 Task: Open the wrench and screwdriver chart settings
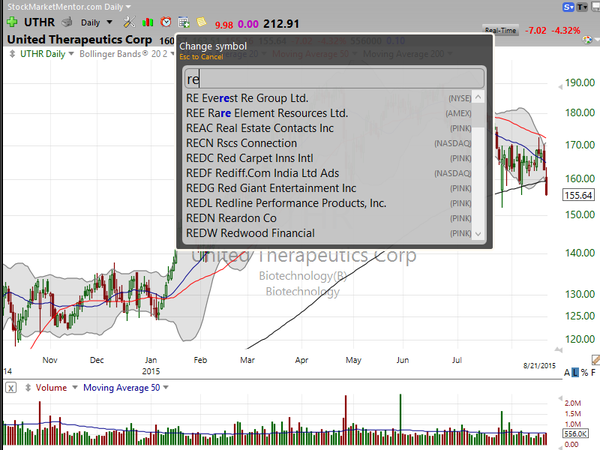pyautogui.click(x=129, y=22)
